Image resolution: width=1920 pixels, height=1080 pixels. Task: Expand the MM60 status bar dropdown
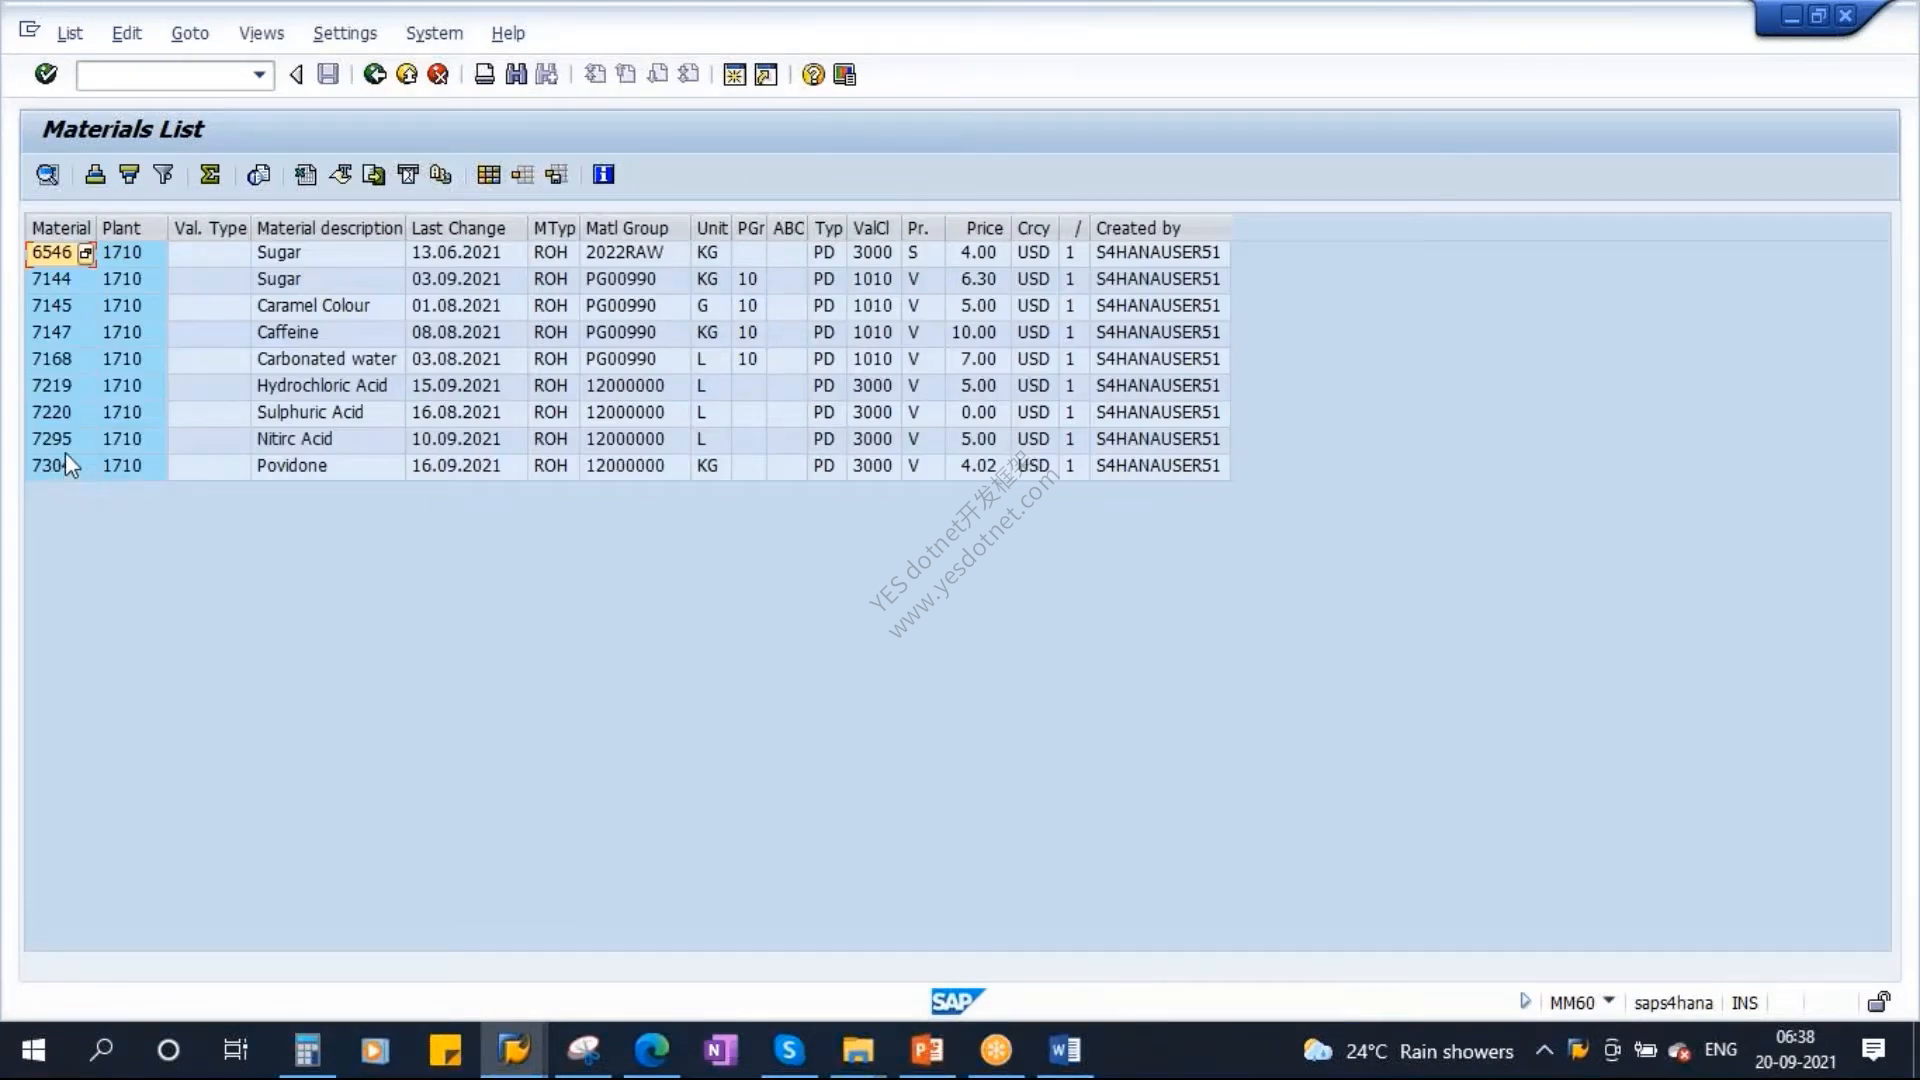point(1609,1001)
